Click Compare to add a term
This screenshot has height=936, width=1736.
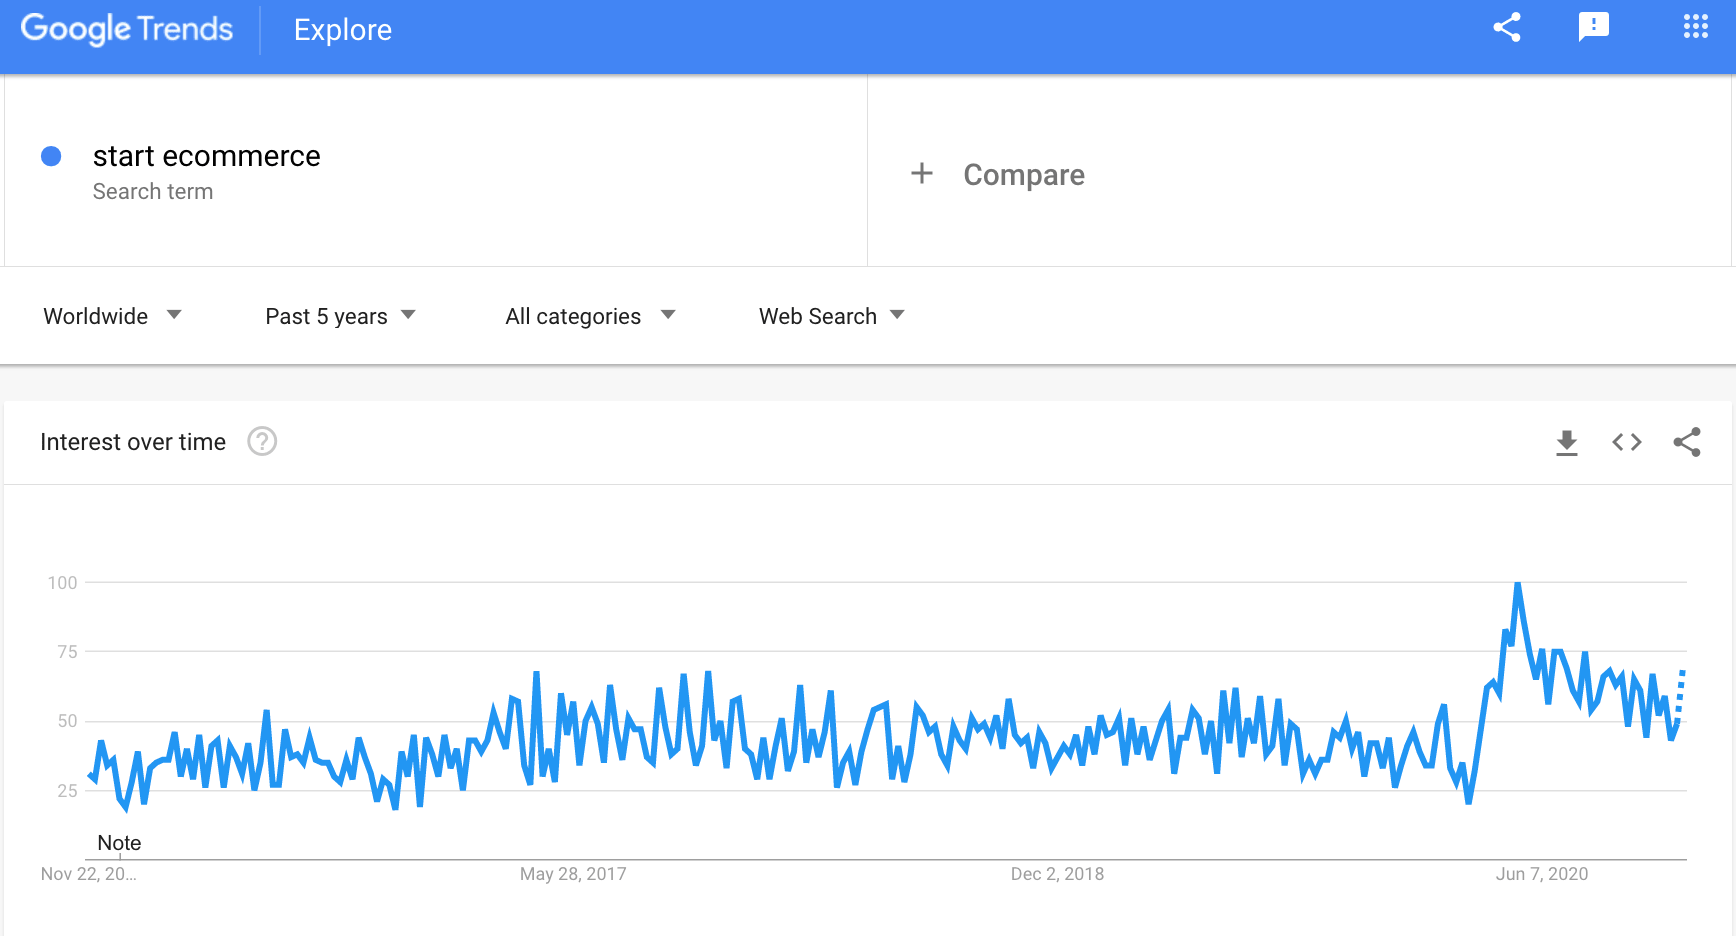1024,175
